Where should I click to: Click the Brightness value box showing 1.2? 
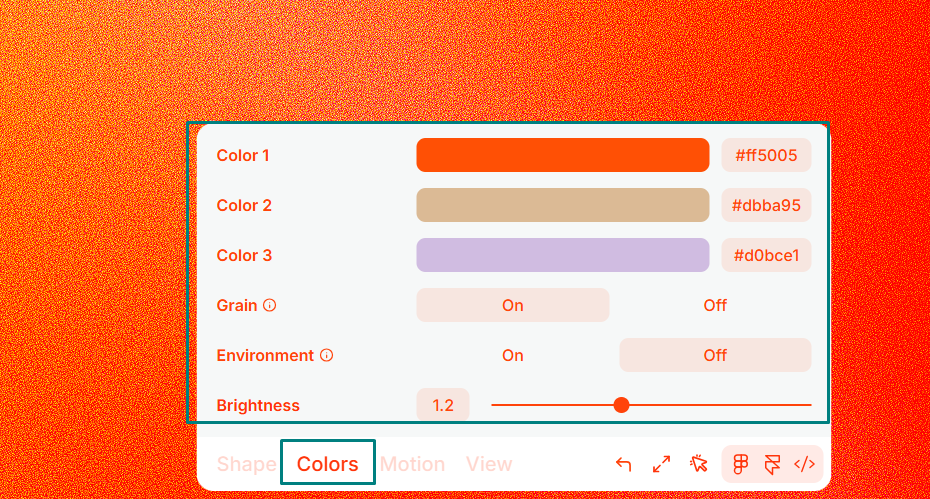pyautogui.click(x=442, y=405)
